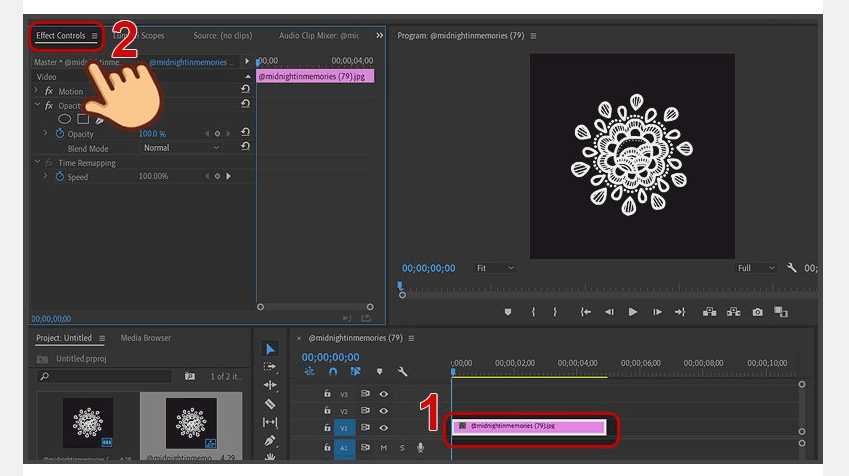Reset the Blend Mode parameter

[x=245, y=146]
